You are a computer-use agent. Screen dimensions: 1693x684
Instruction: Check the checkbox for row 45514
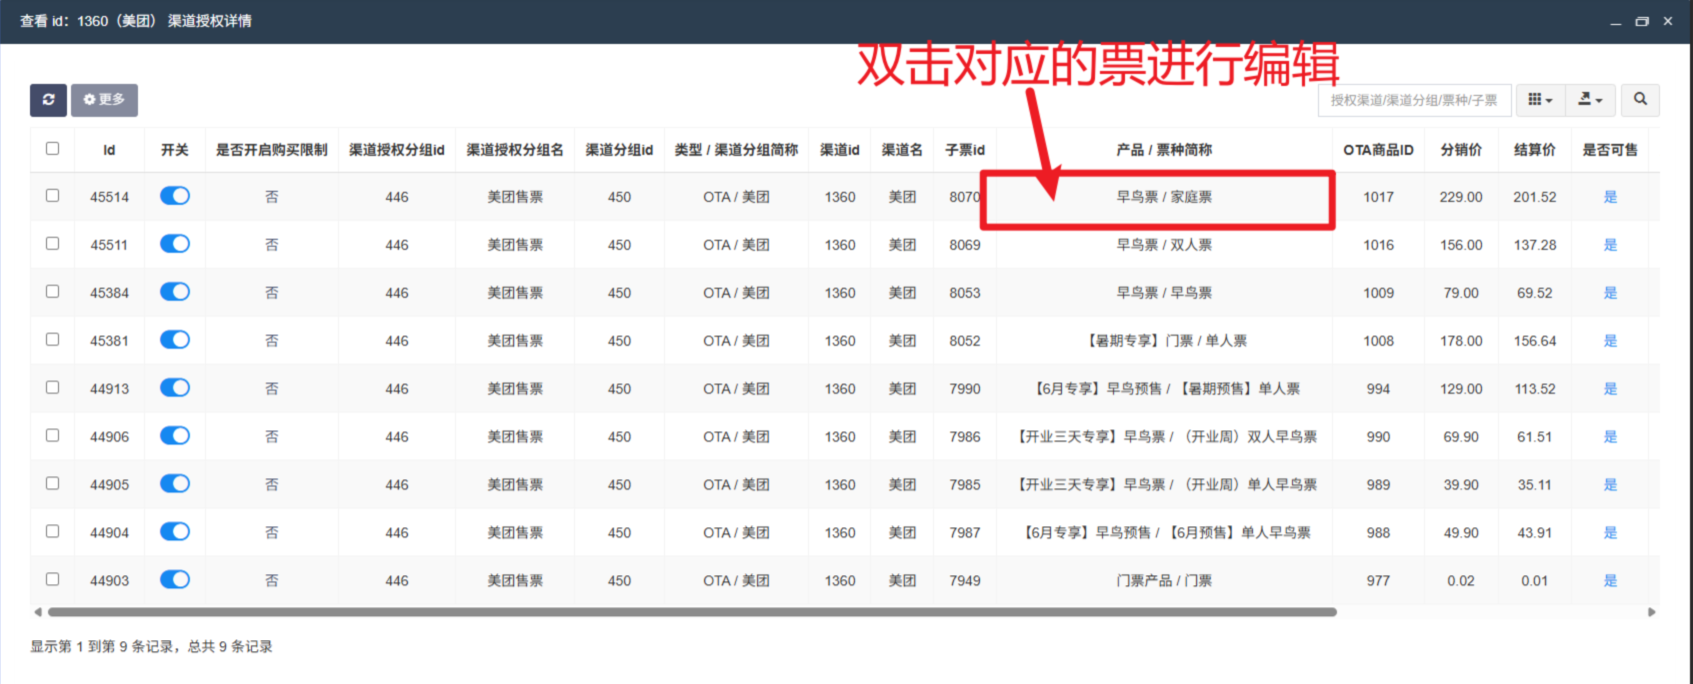52,196
